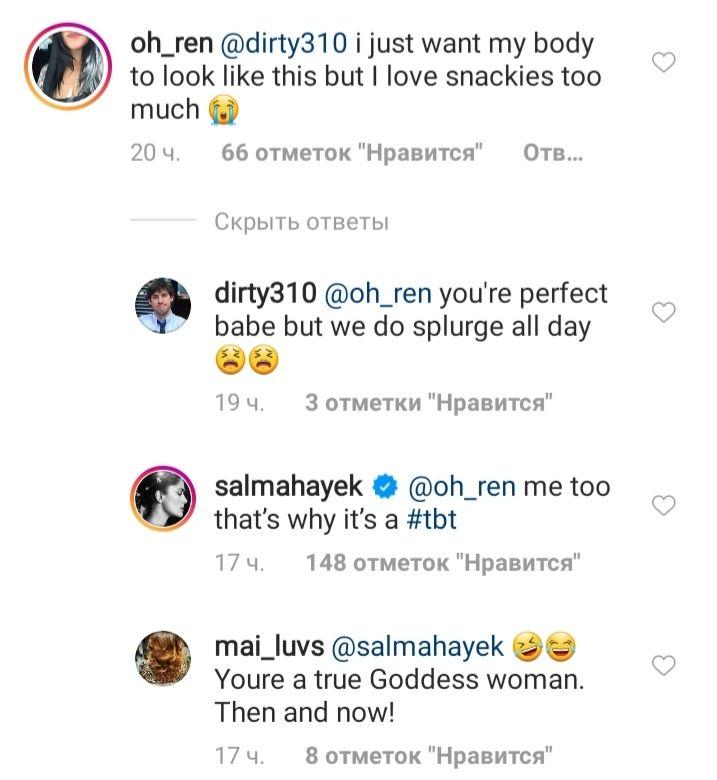Like oh_ren's comment with the heart

point(663,63)
